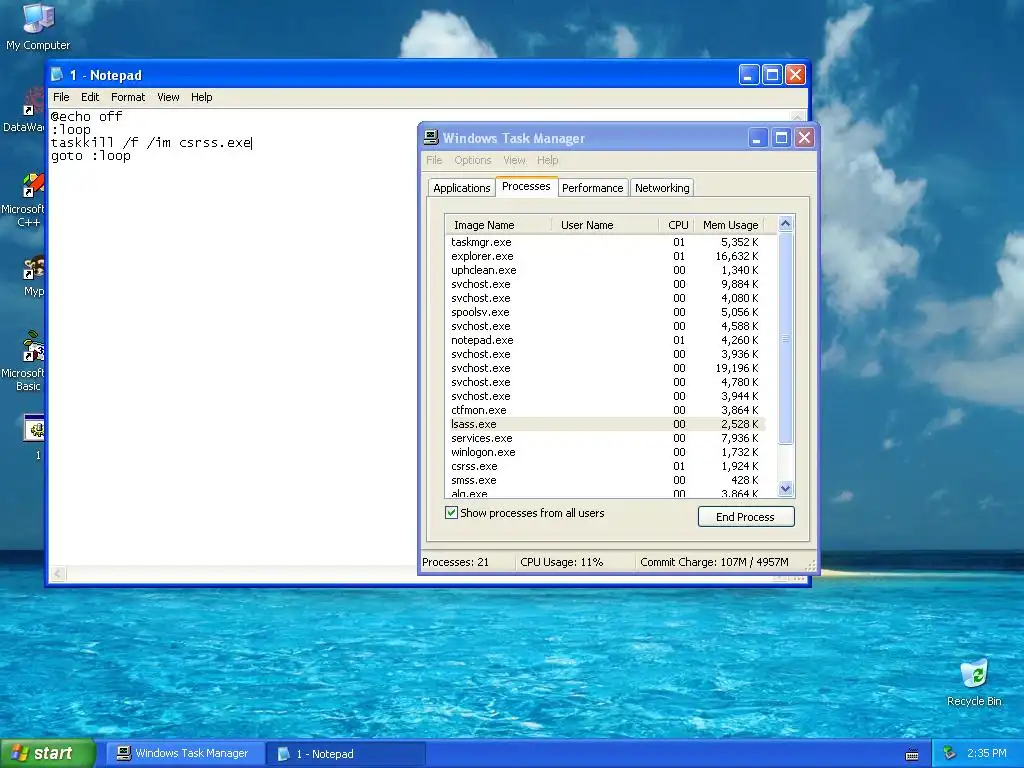Image resolution: width=1024 pixels, height=768 pixels.
Task: Click the system tray network icon
Action: (x=950, y=754)
